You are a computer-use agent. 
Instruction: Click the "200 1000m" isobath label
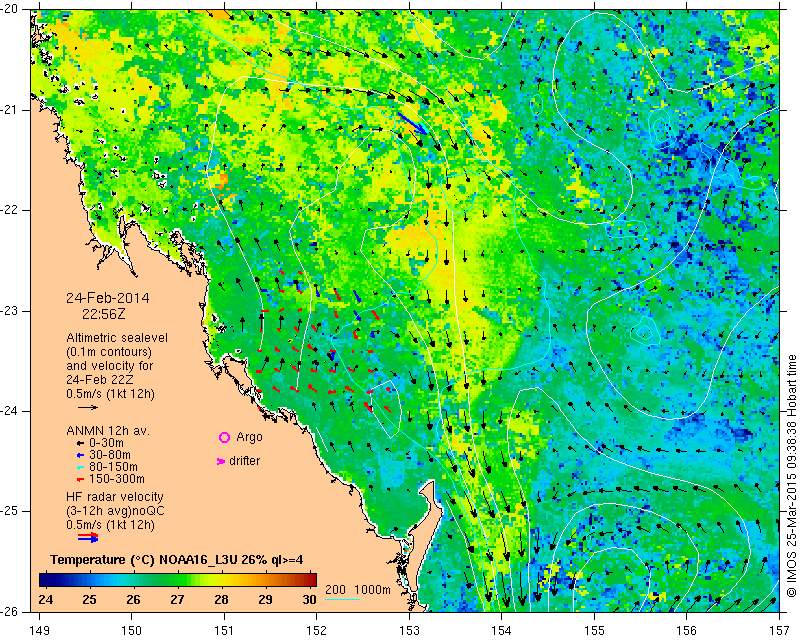click(x=358, y=590)
